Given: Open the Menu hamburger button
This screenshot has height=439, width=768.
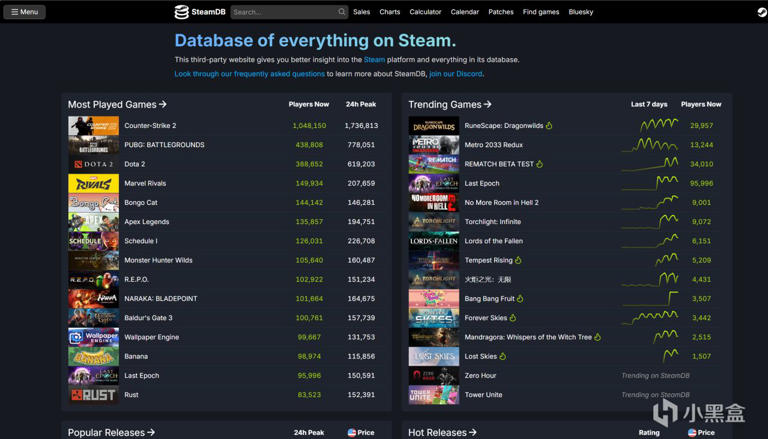Looking at the screenshot, I should click(24, 12).
